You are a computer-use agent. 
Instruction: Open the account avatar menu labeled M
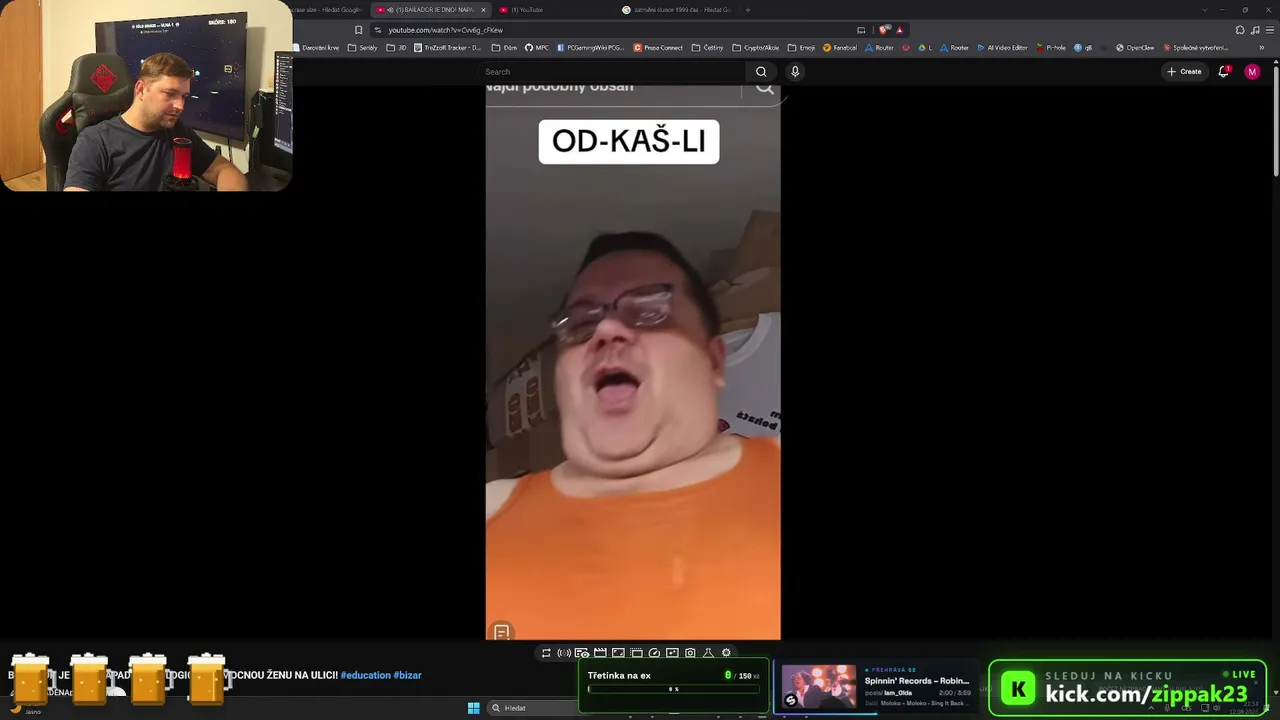tap(1252, 72)
